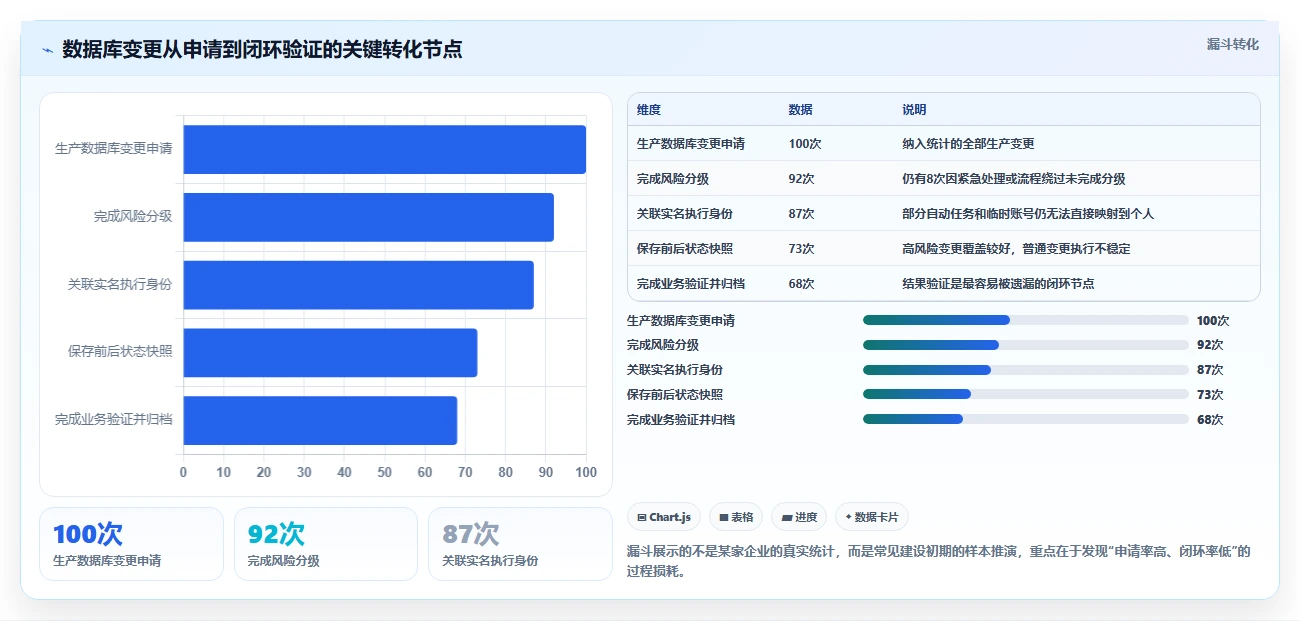Click description 纳入统计的全部生产变更

(968, 144)
